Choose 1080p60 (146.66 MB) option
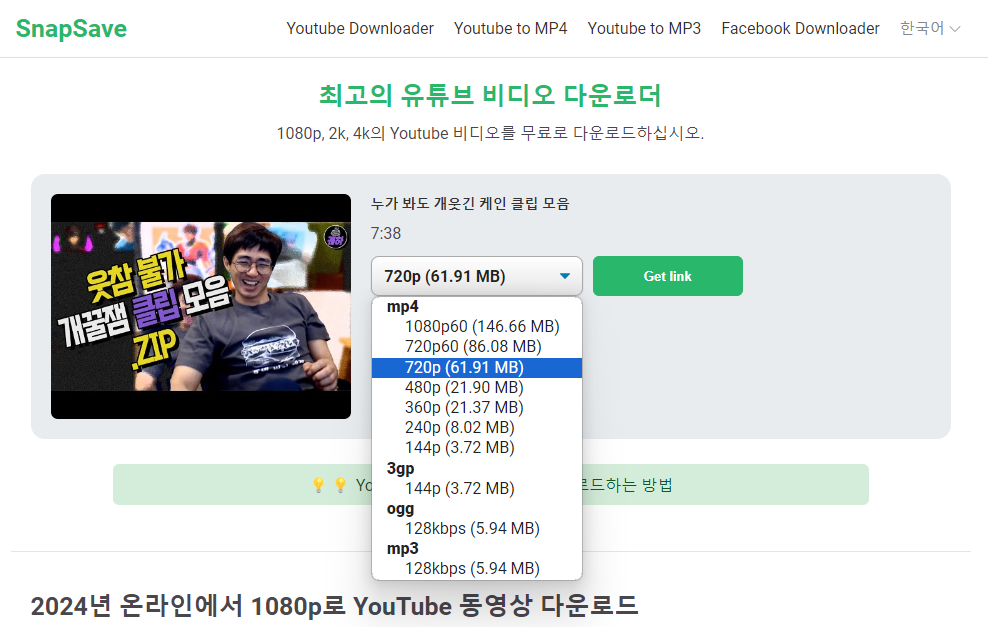 (477, 326)
